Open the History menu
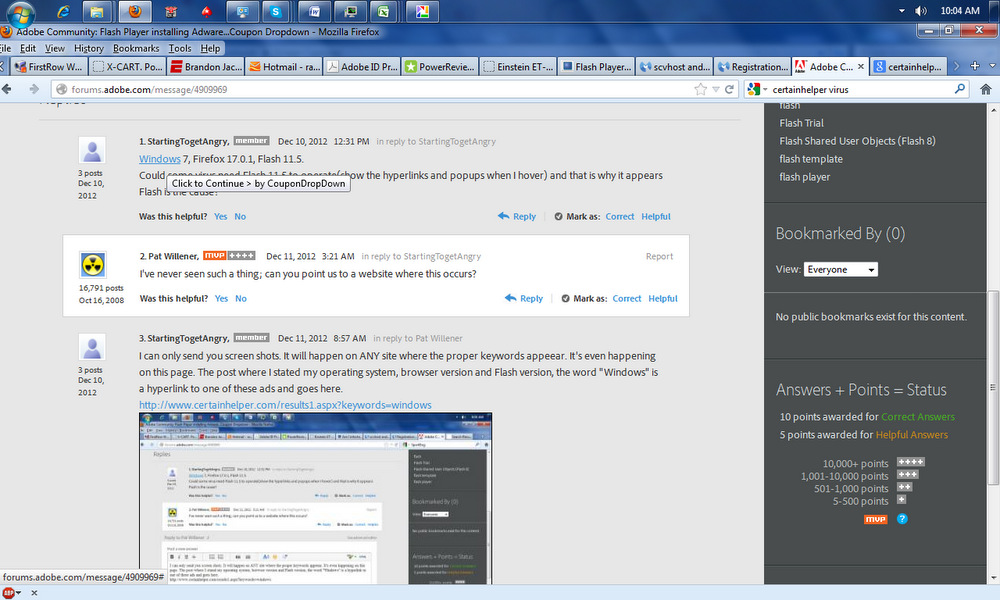This screenshot has width=1000, height=600. point(89,48)
